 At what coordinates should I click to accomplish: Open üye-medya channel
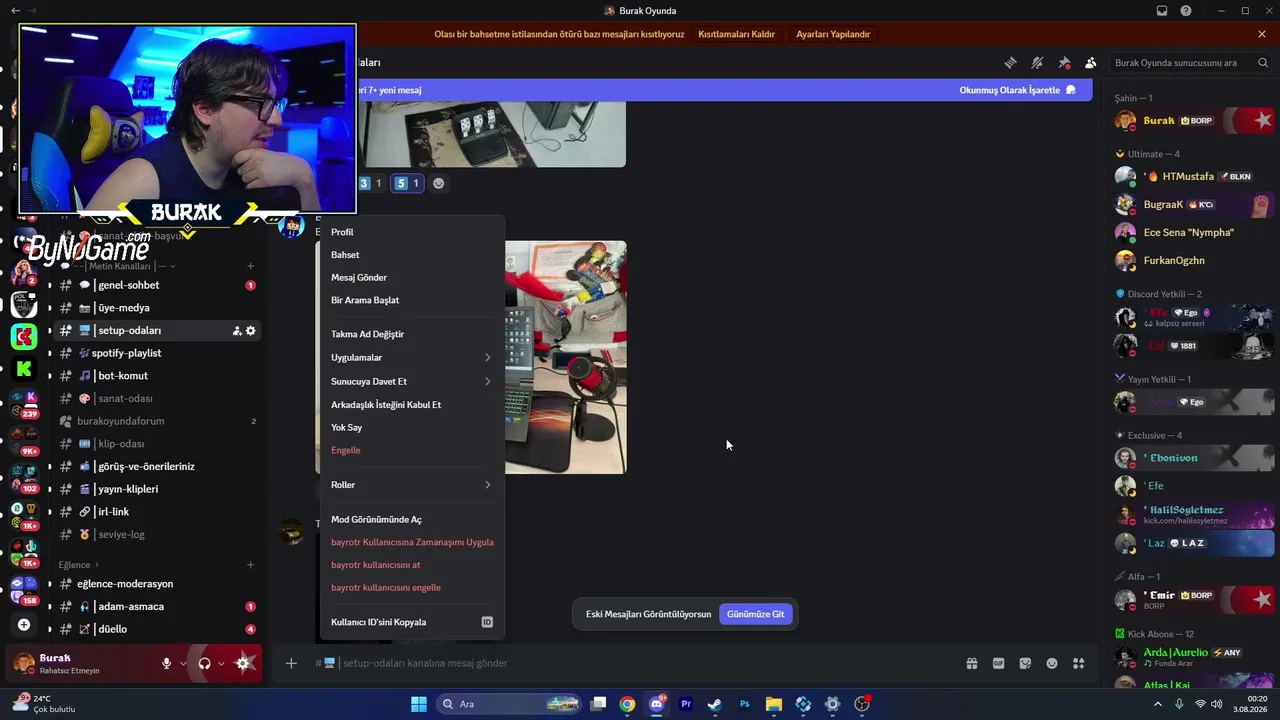click(x=157, y=308)
